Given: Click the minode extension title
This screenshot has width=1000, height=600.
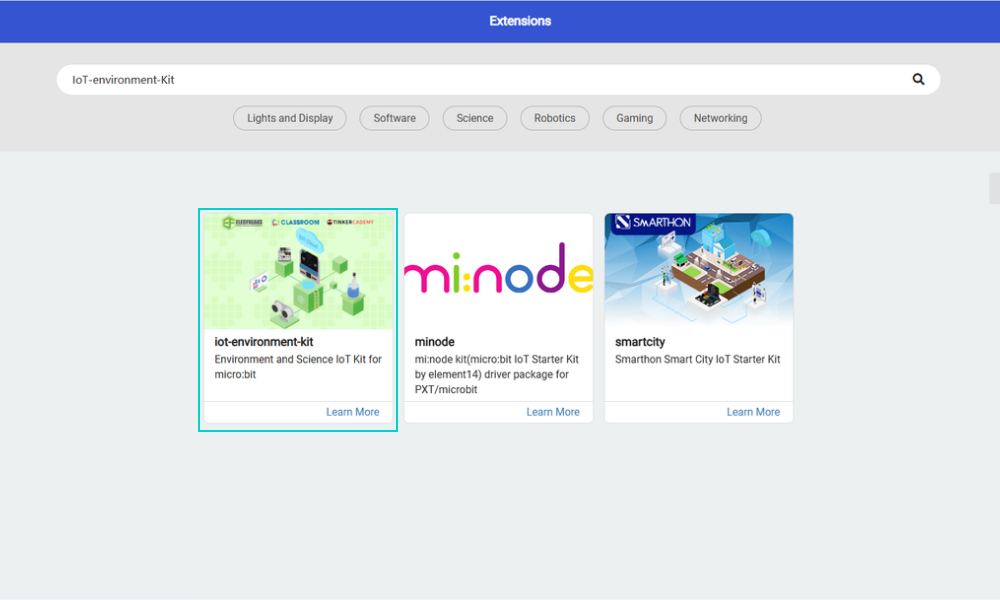Looking at the screenshot, I should [435, 342].
